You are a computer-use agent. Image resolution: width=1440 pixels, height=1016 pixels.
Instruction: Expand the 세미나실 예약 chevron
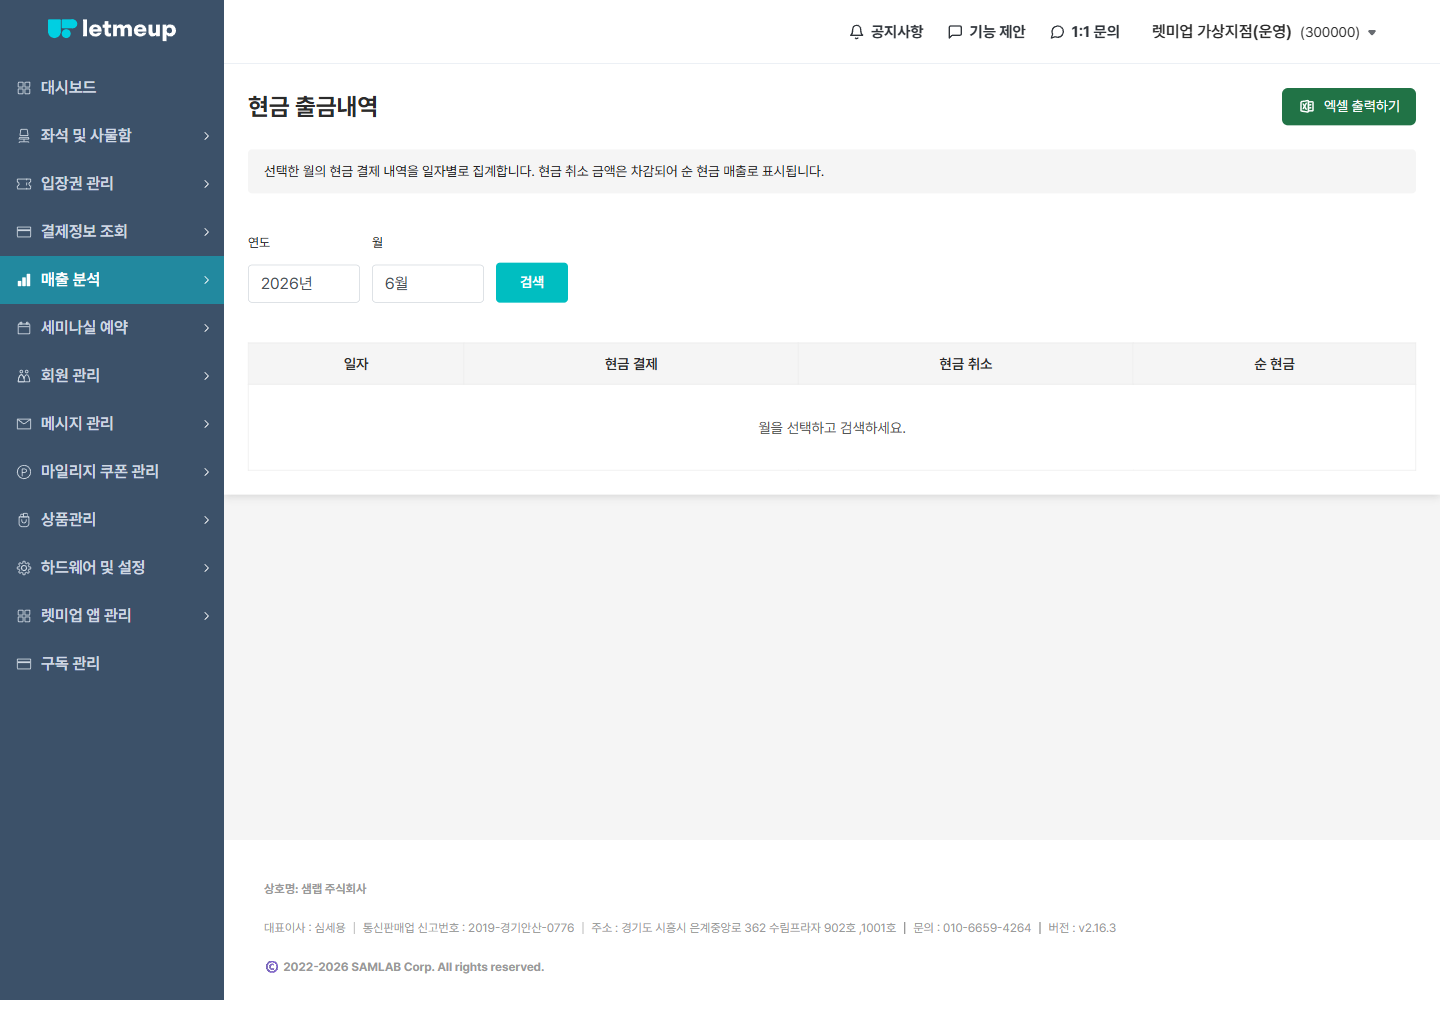click(207, 328)
